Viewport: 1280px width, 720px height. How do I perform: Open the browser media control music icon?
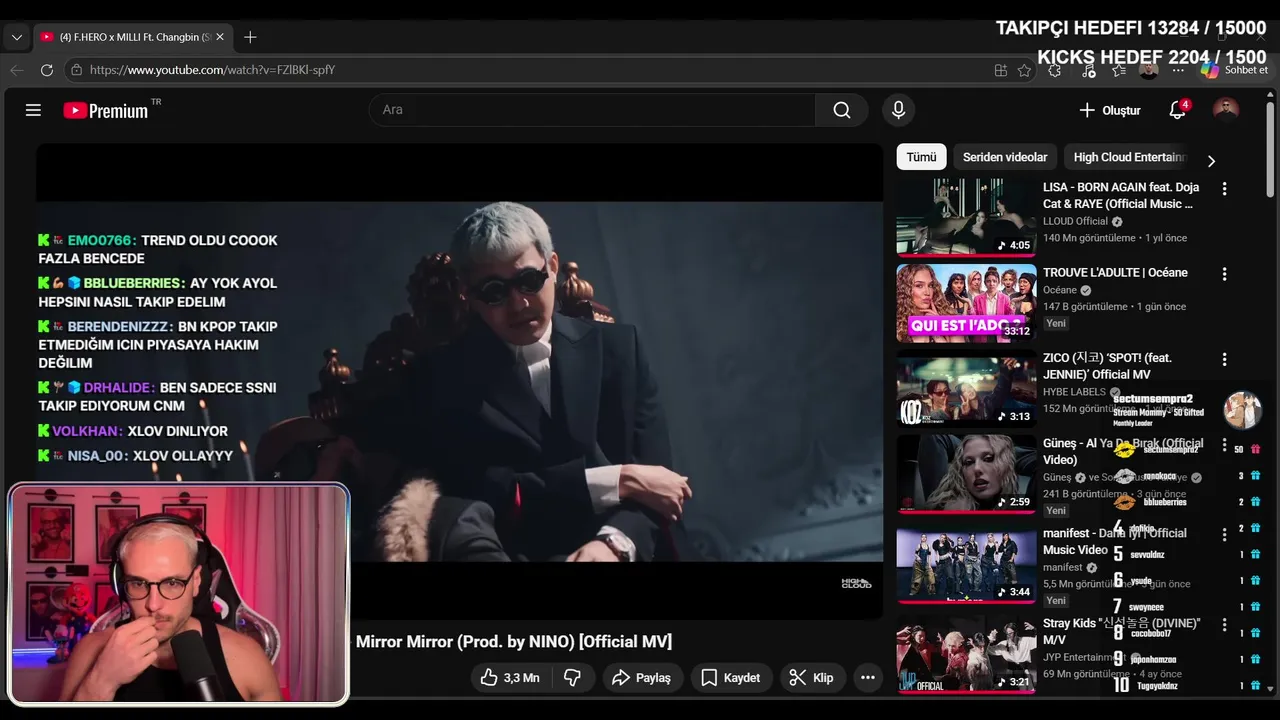1090,70
